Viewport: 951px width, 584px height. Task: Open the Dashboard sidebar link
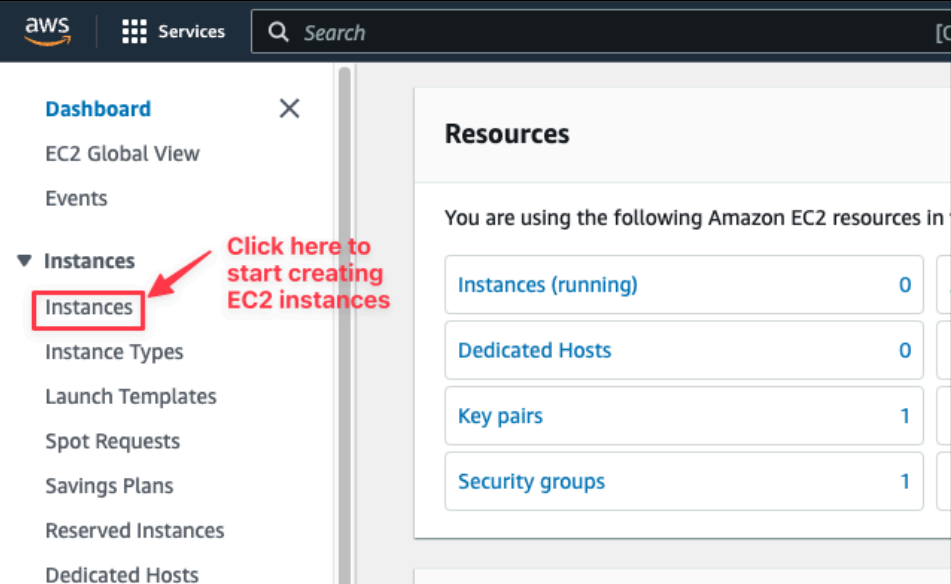point(98,109)
